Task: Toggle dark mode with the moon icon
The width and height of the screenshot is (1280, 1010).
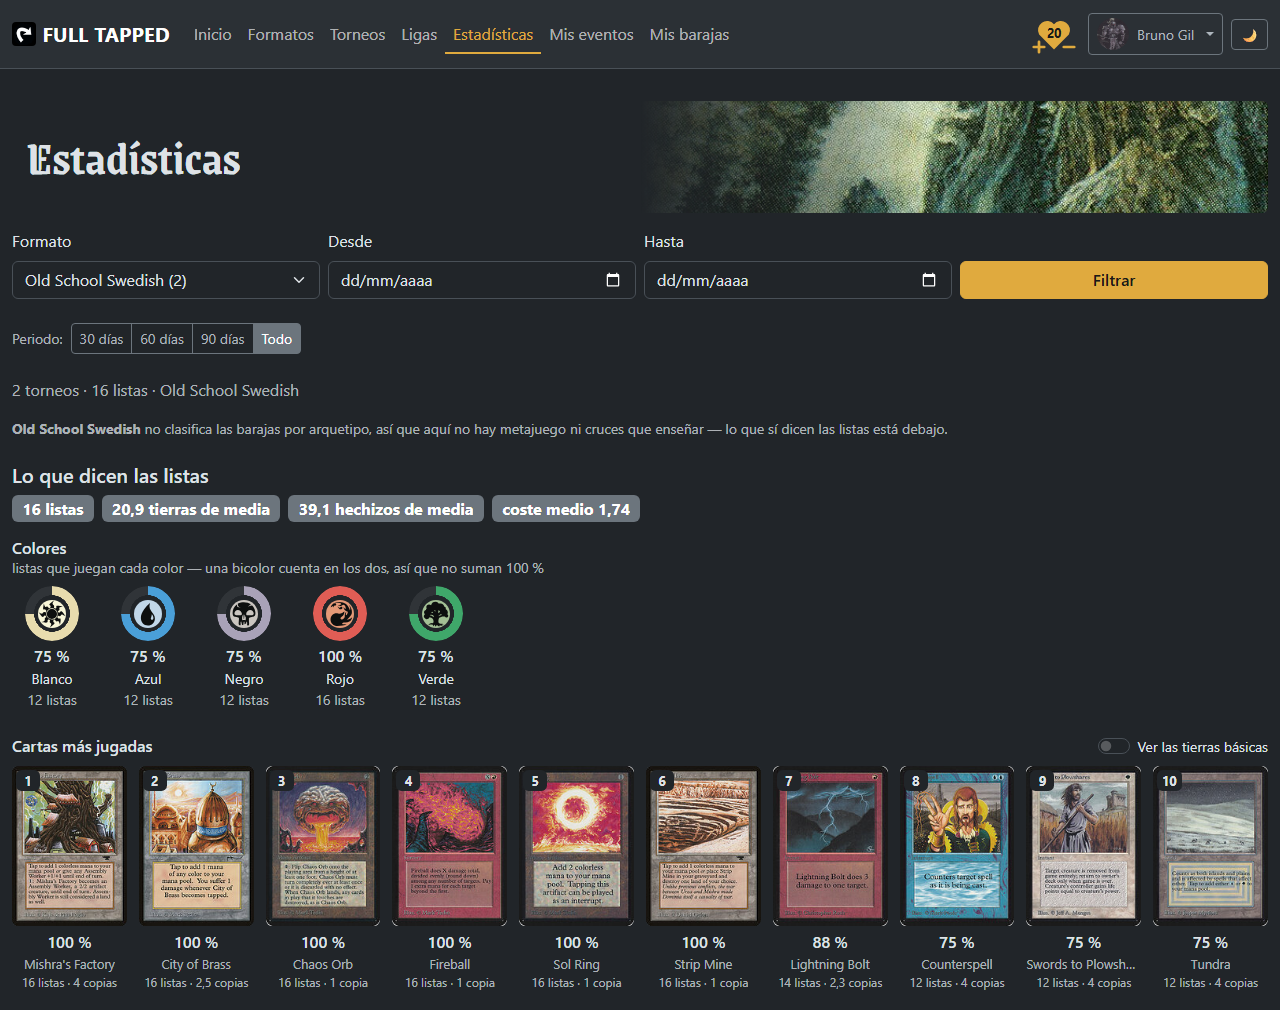Action: click(1249, 35)
